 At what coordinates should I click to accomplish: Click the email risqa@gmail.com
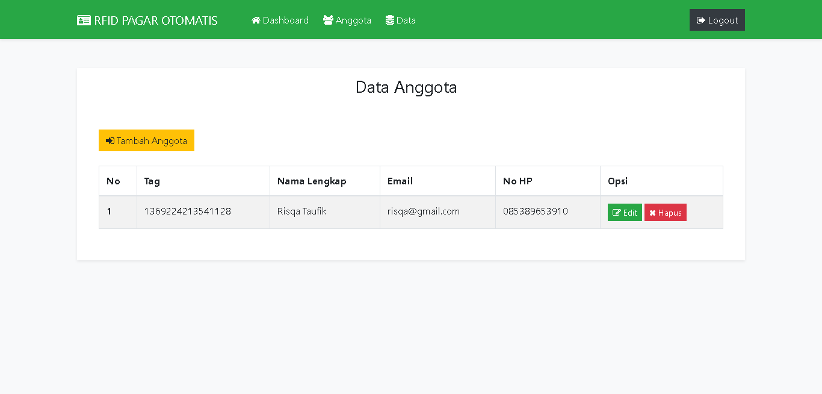423,212
